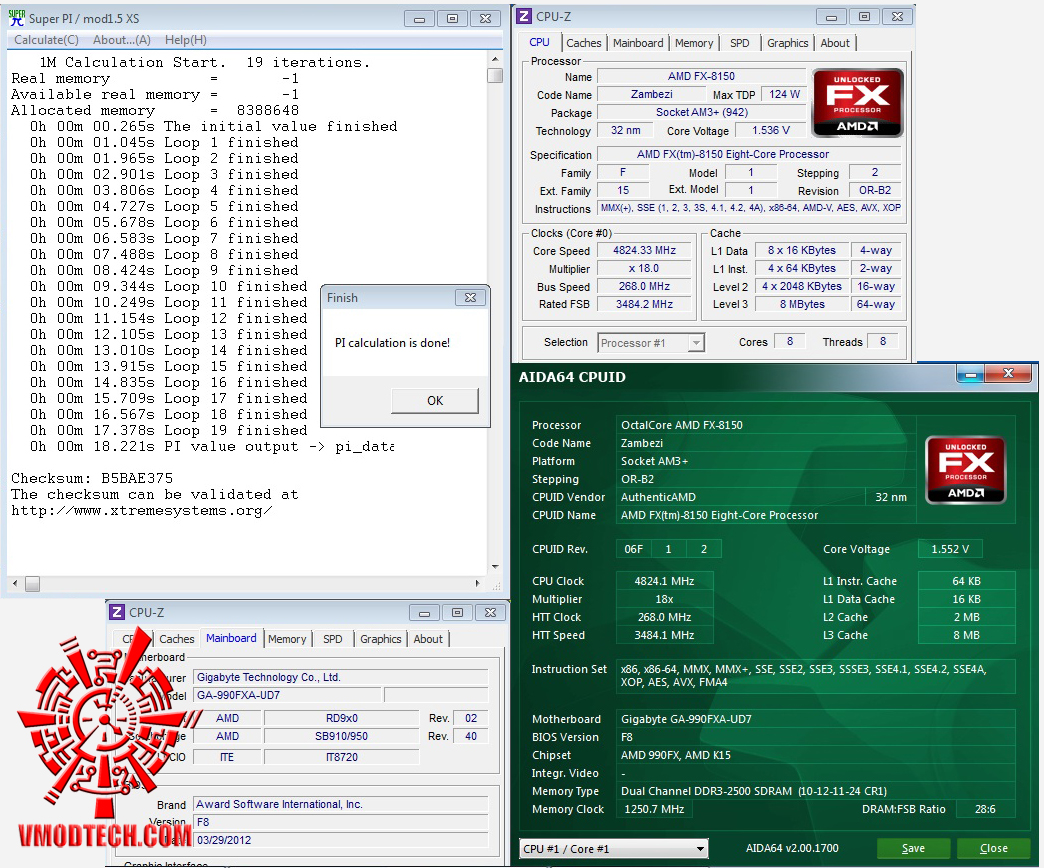The height and width of the screenshot is (868, 1044).
Task: Close AIDA64 CPUID with red X
Action: click(x=1009, y=373)
